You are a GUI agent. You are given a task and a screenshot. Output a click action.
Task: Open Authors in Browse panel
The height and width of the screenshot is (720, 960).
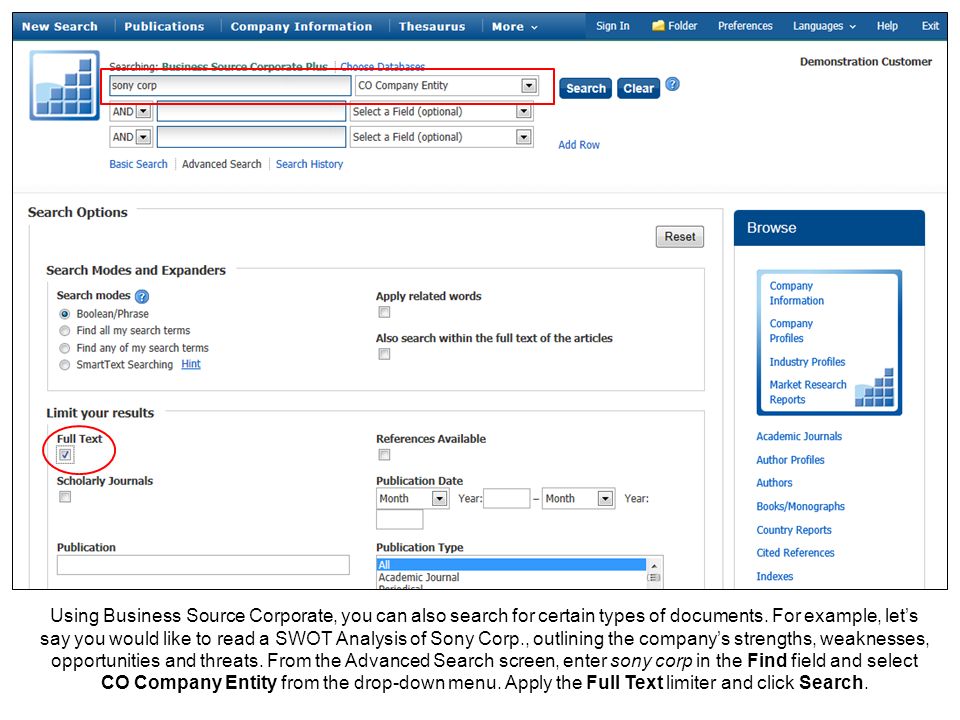tap(774, 482)
